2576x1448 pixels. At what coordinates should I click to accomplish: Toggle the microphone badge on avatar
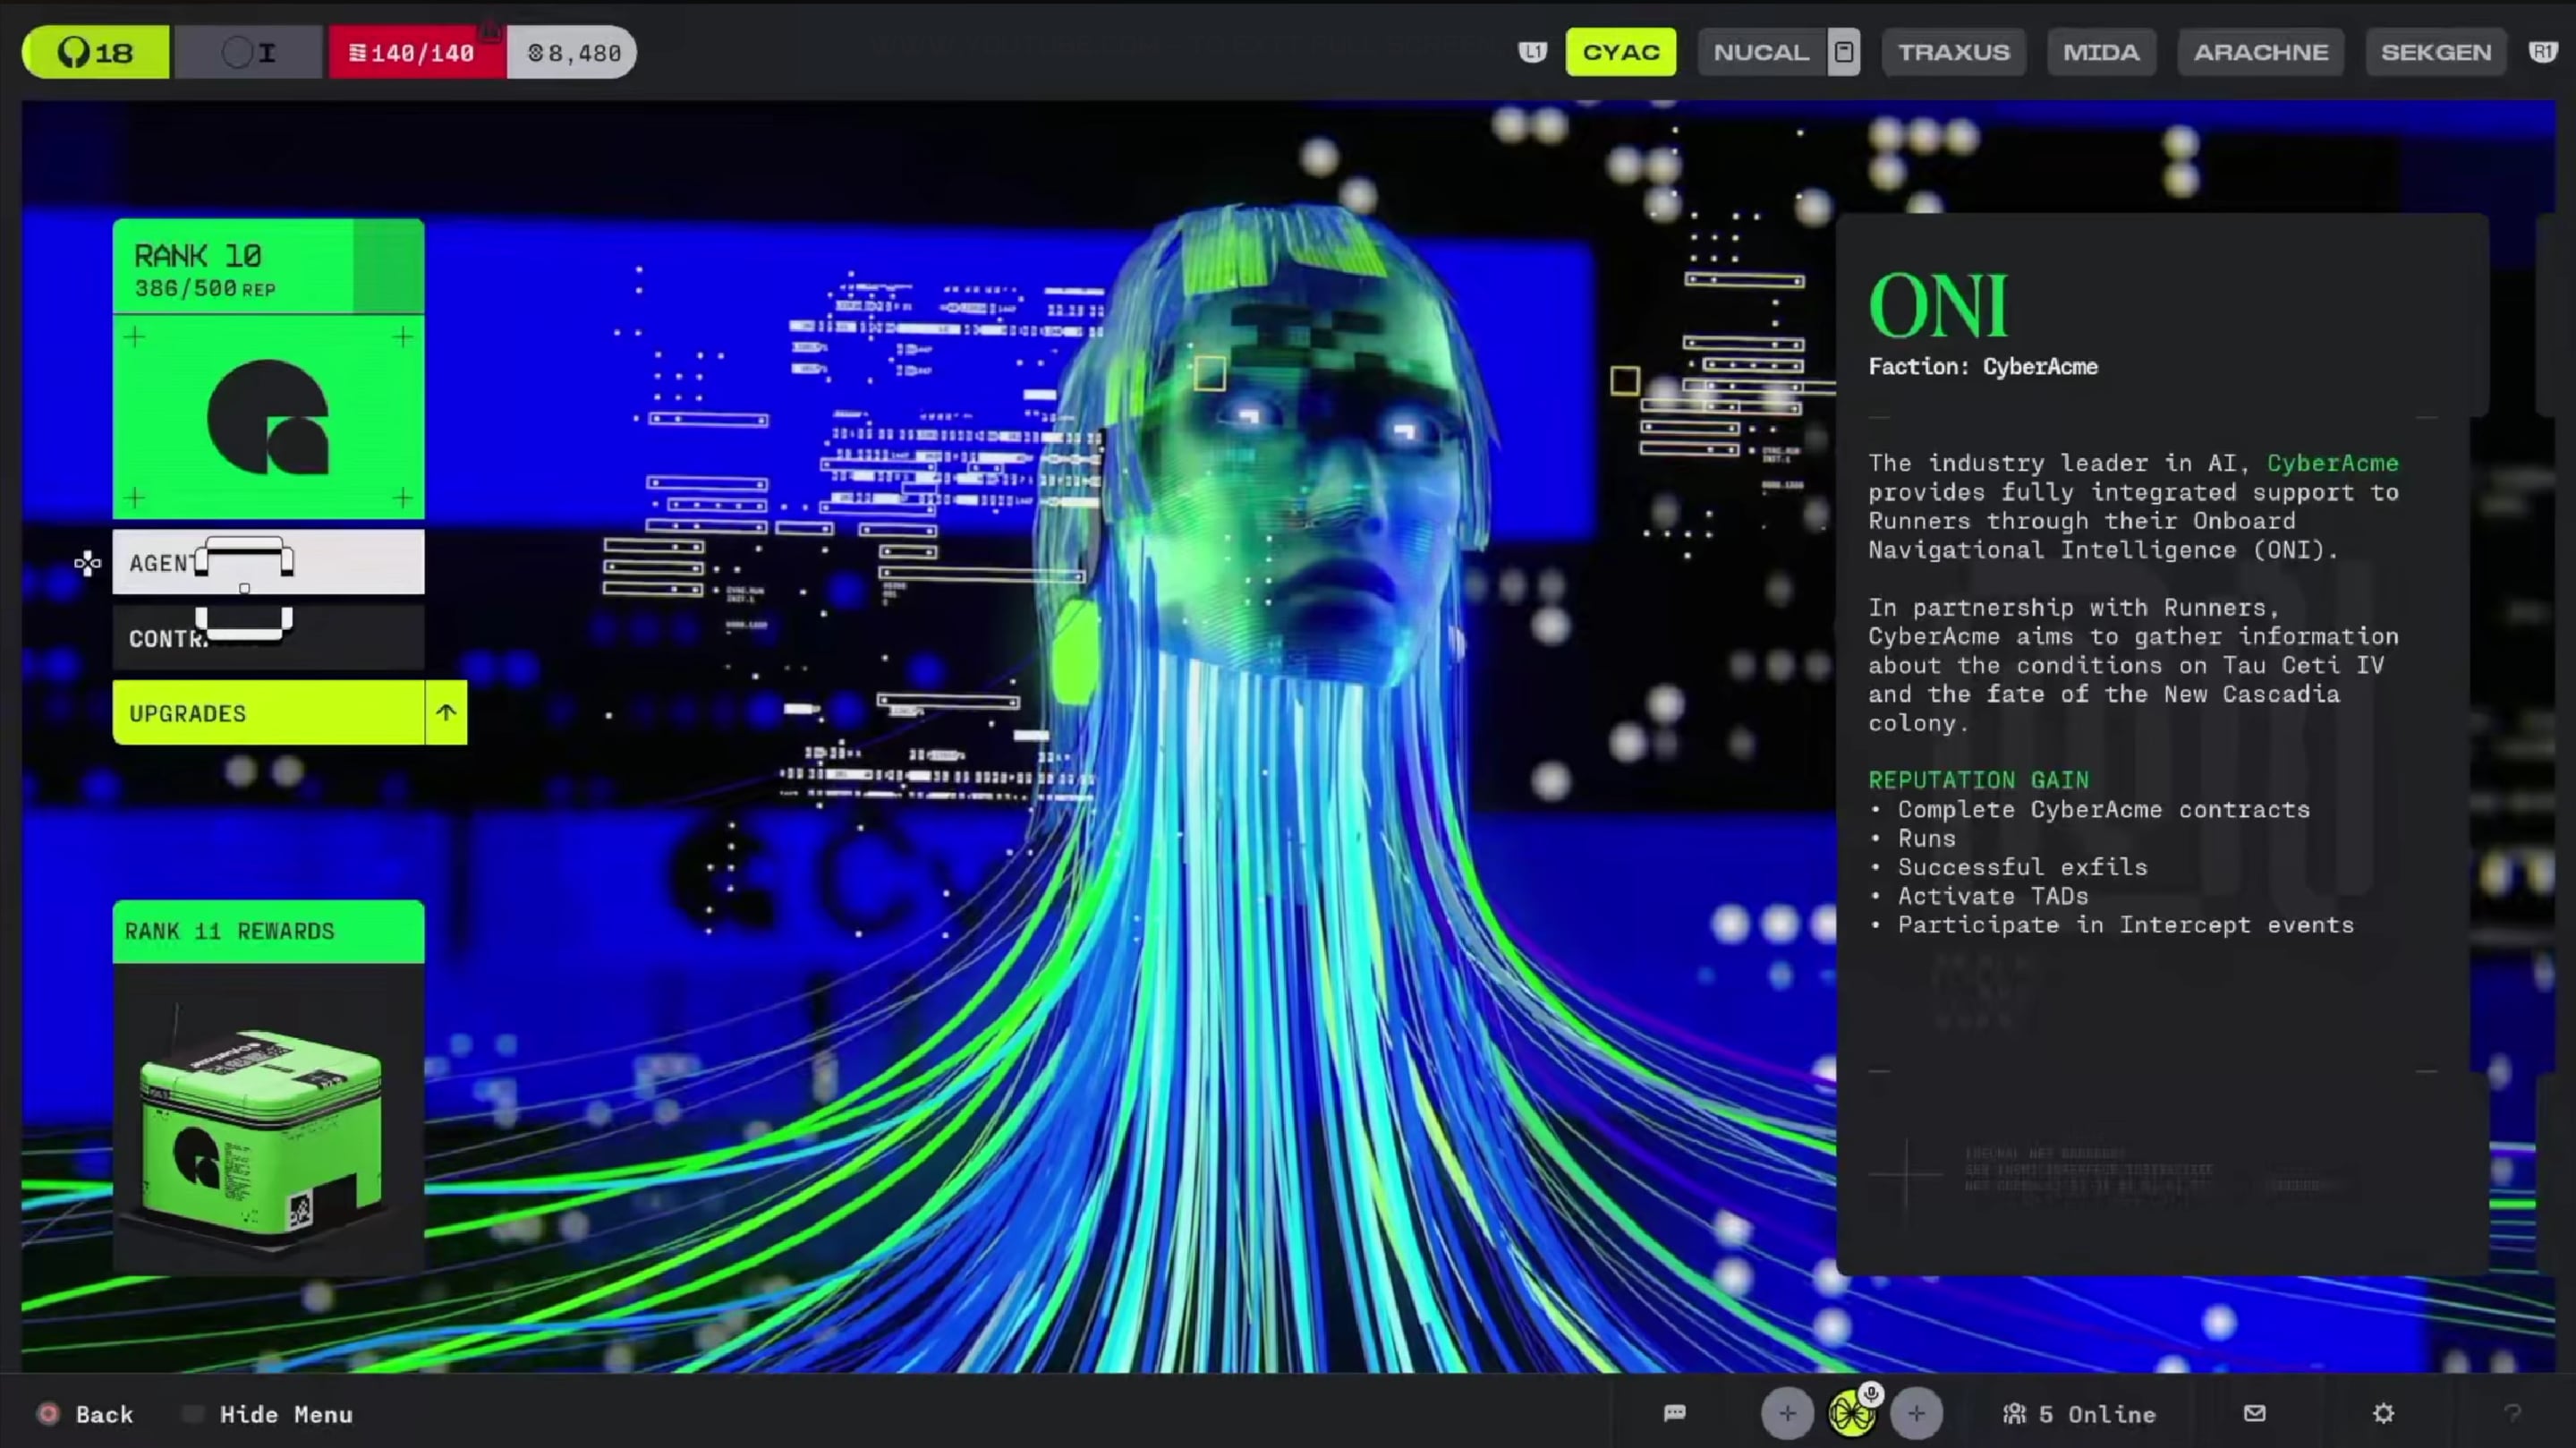coord(1871,1393)
